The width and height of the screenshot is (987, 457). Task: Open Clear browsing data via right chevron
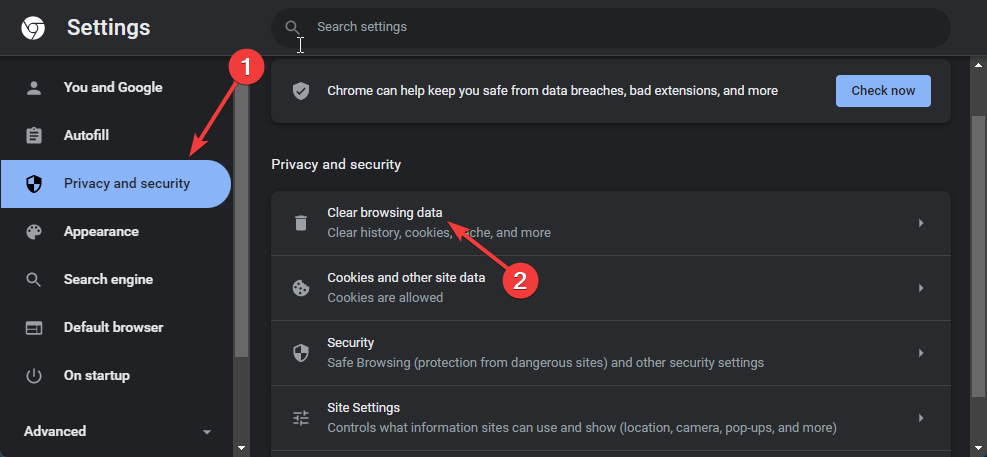point(920,223)
